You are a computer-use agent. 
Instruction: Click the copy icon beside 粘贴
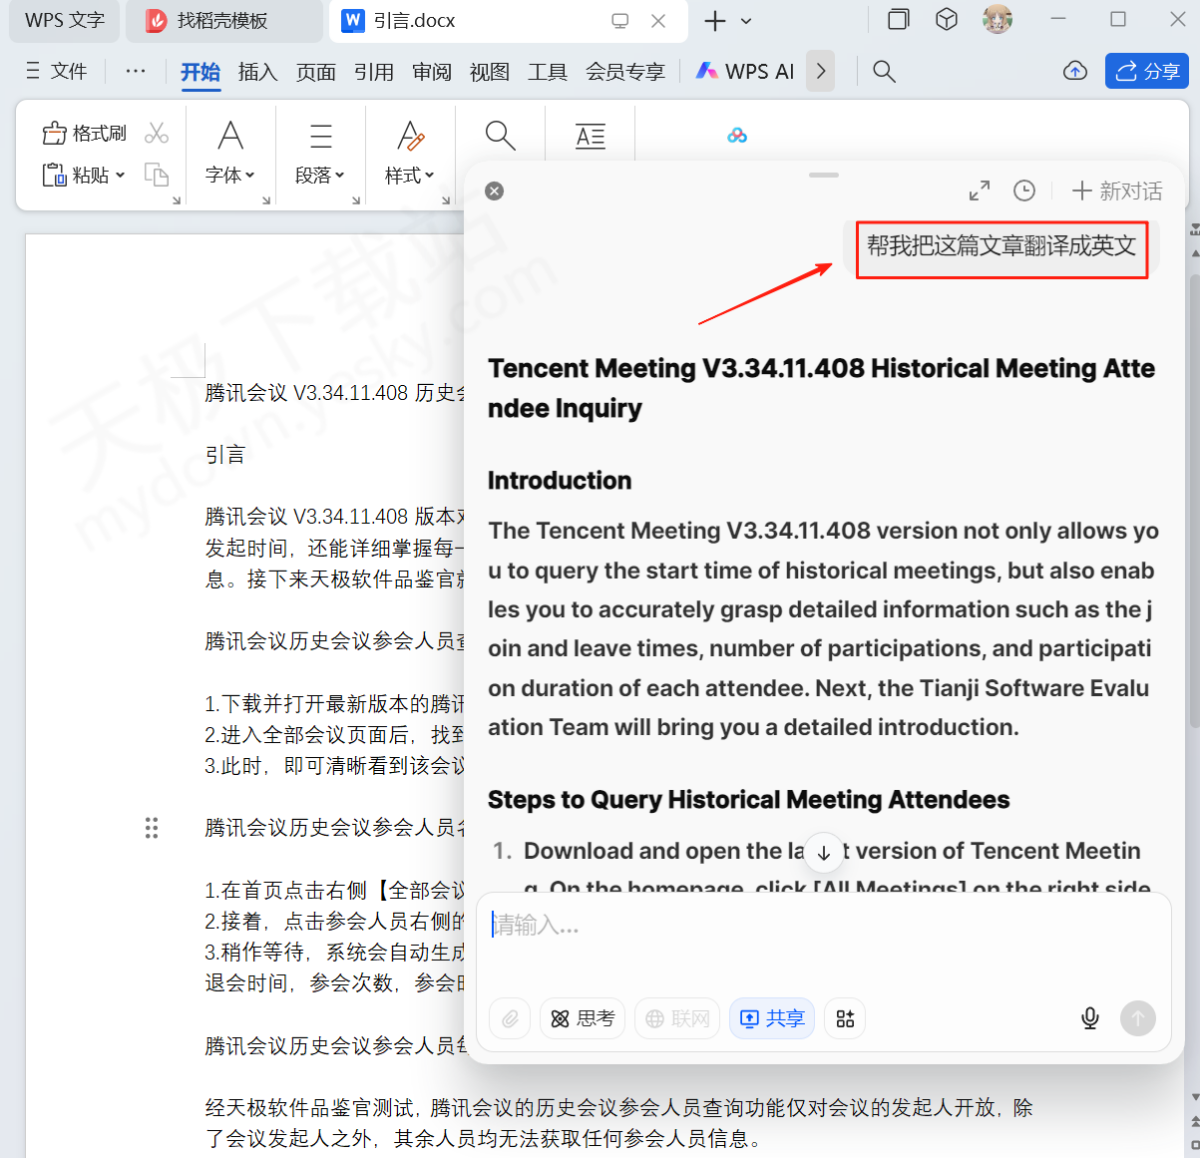click(x=157, y=175)
